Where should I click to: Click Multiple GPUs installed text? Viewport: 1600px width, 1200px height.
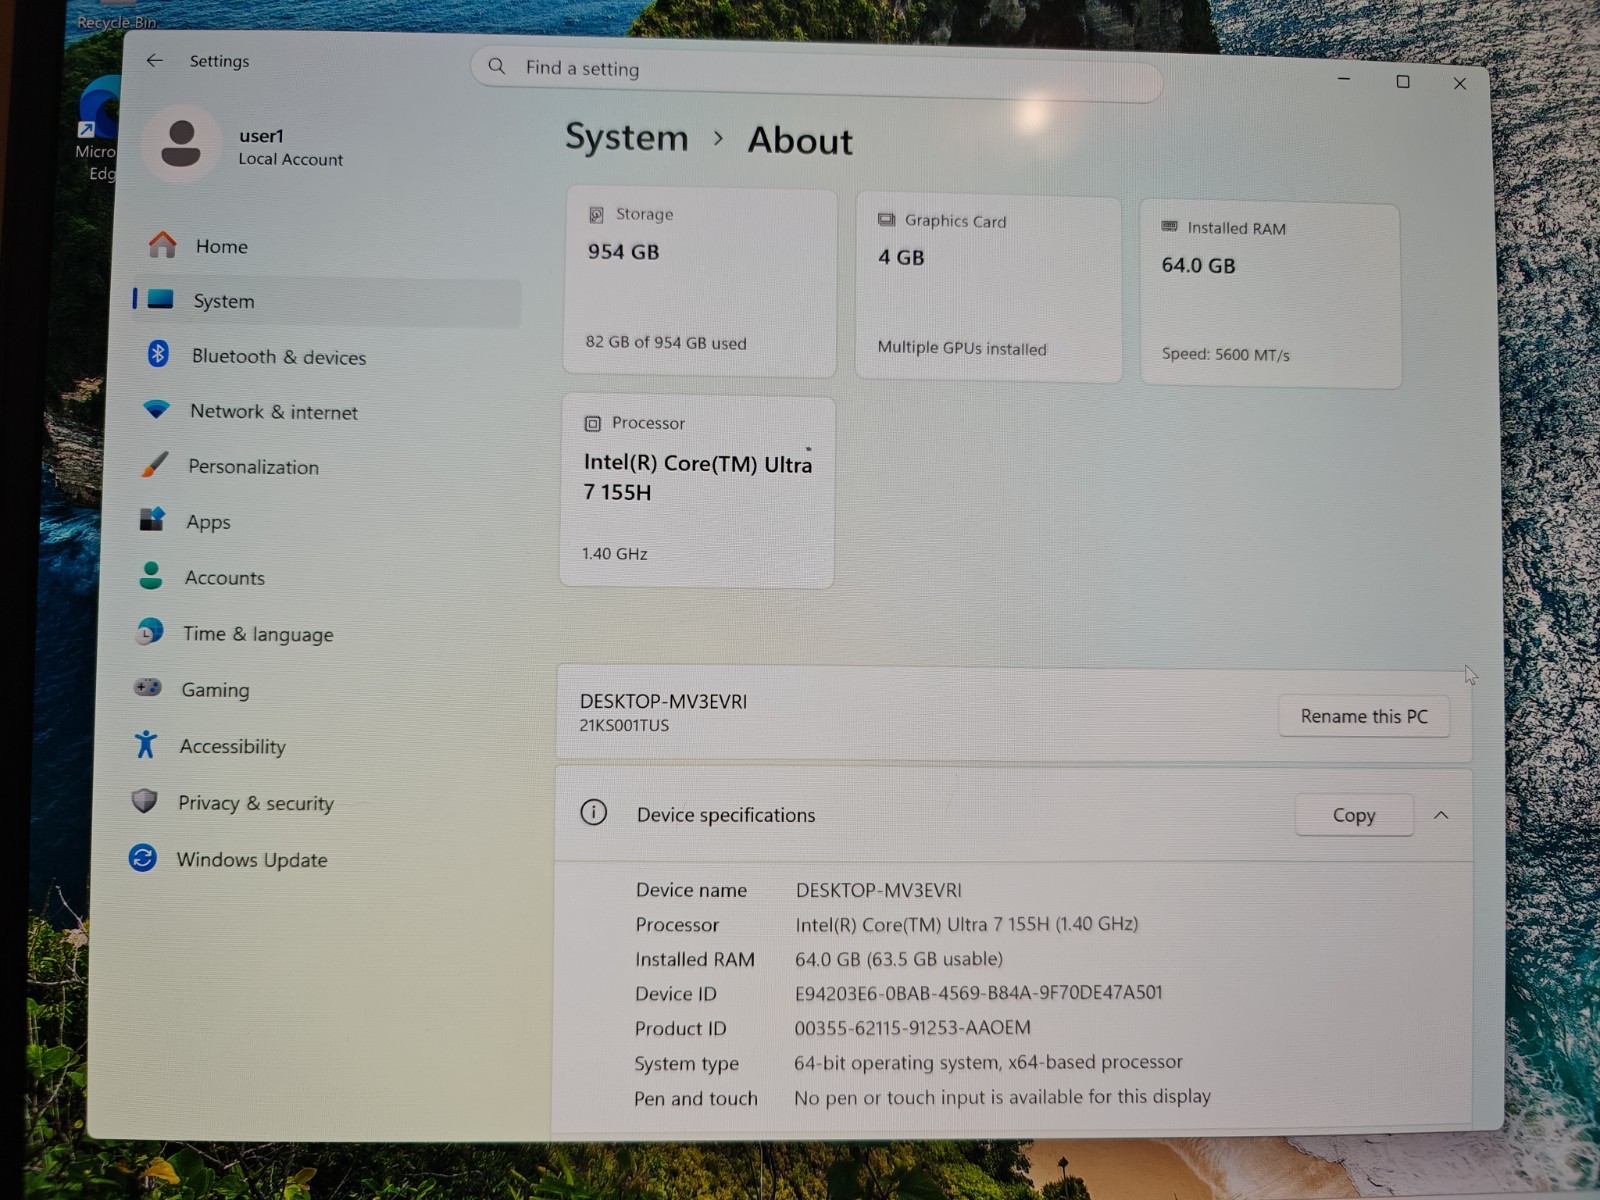click(962, 348)
